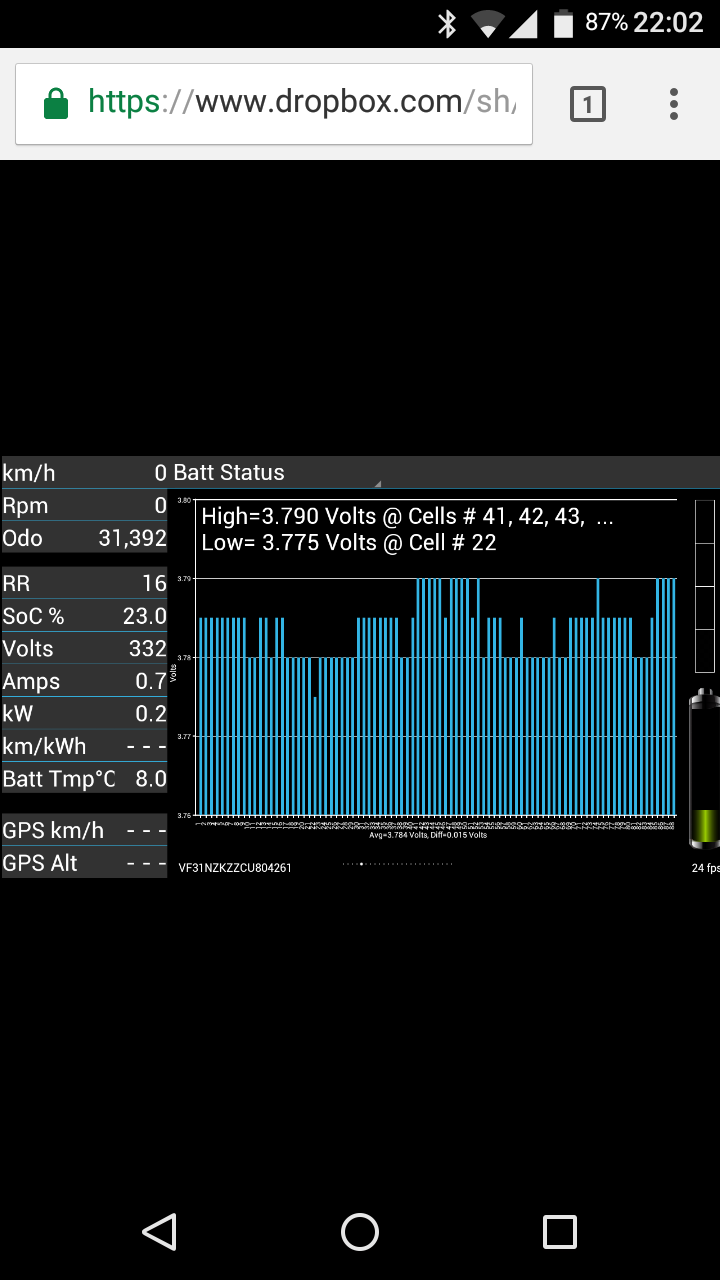The width and height of the screenshot is (720, 1280).
Task: Tap the page indicator dots below chart
Action: [x=397, y=863]
